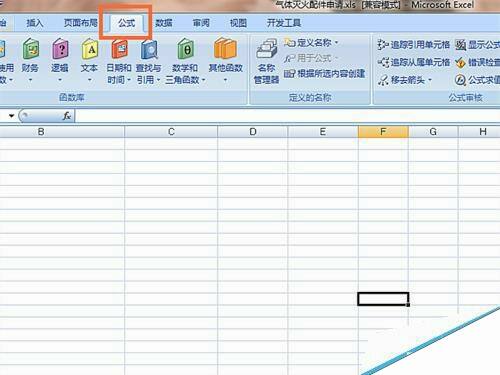Switch to the Formulas (公式) tab
The height and width of the screenshot is (375, 500).
click(126, 23)
